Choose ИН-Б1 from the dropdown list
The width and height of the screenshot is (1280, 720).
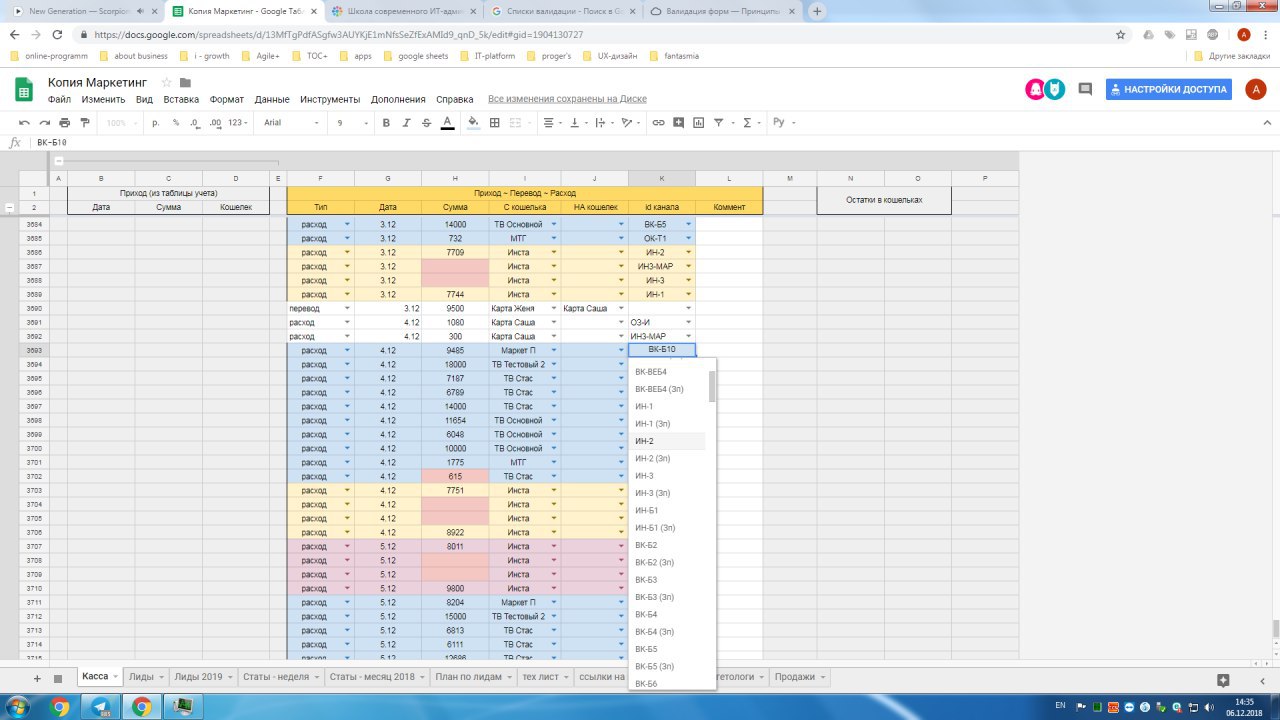point(668,510)
